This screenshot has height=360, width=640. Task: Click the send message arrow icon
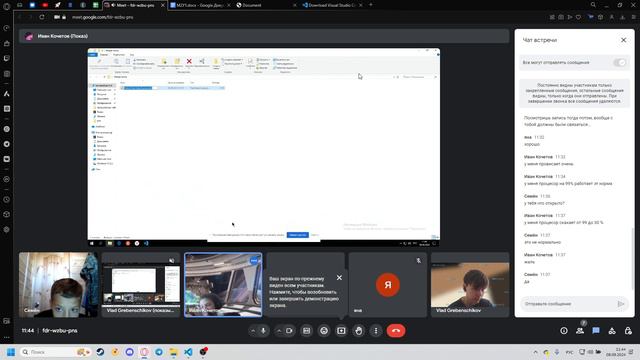click(621, 304)
